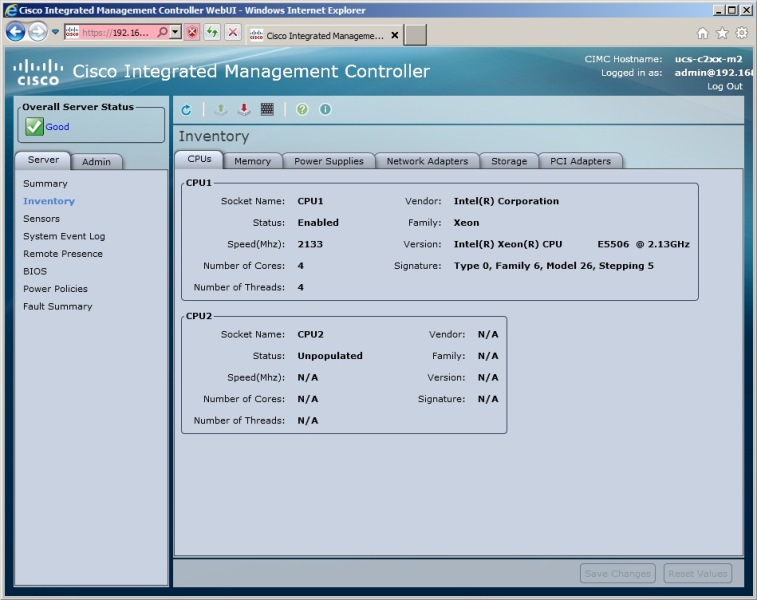Switch to the Admin navigation tab
This screenshot has height=600, width=757.
(x=96, y=162)
